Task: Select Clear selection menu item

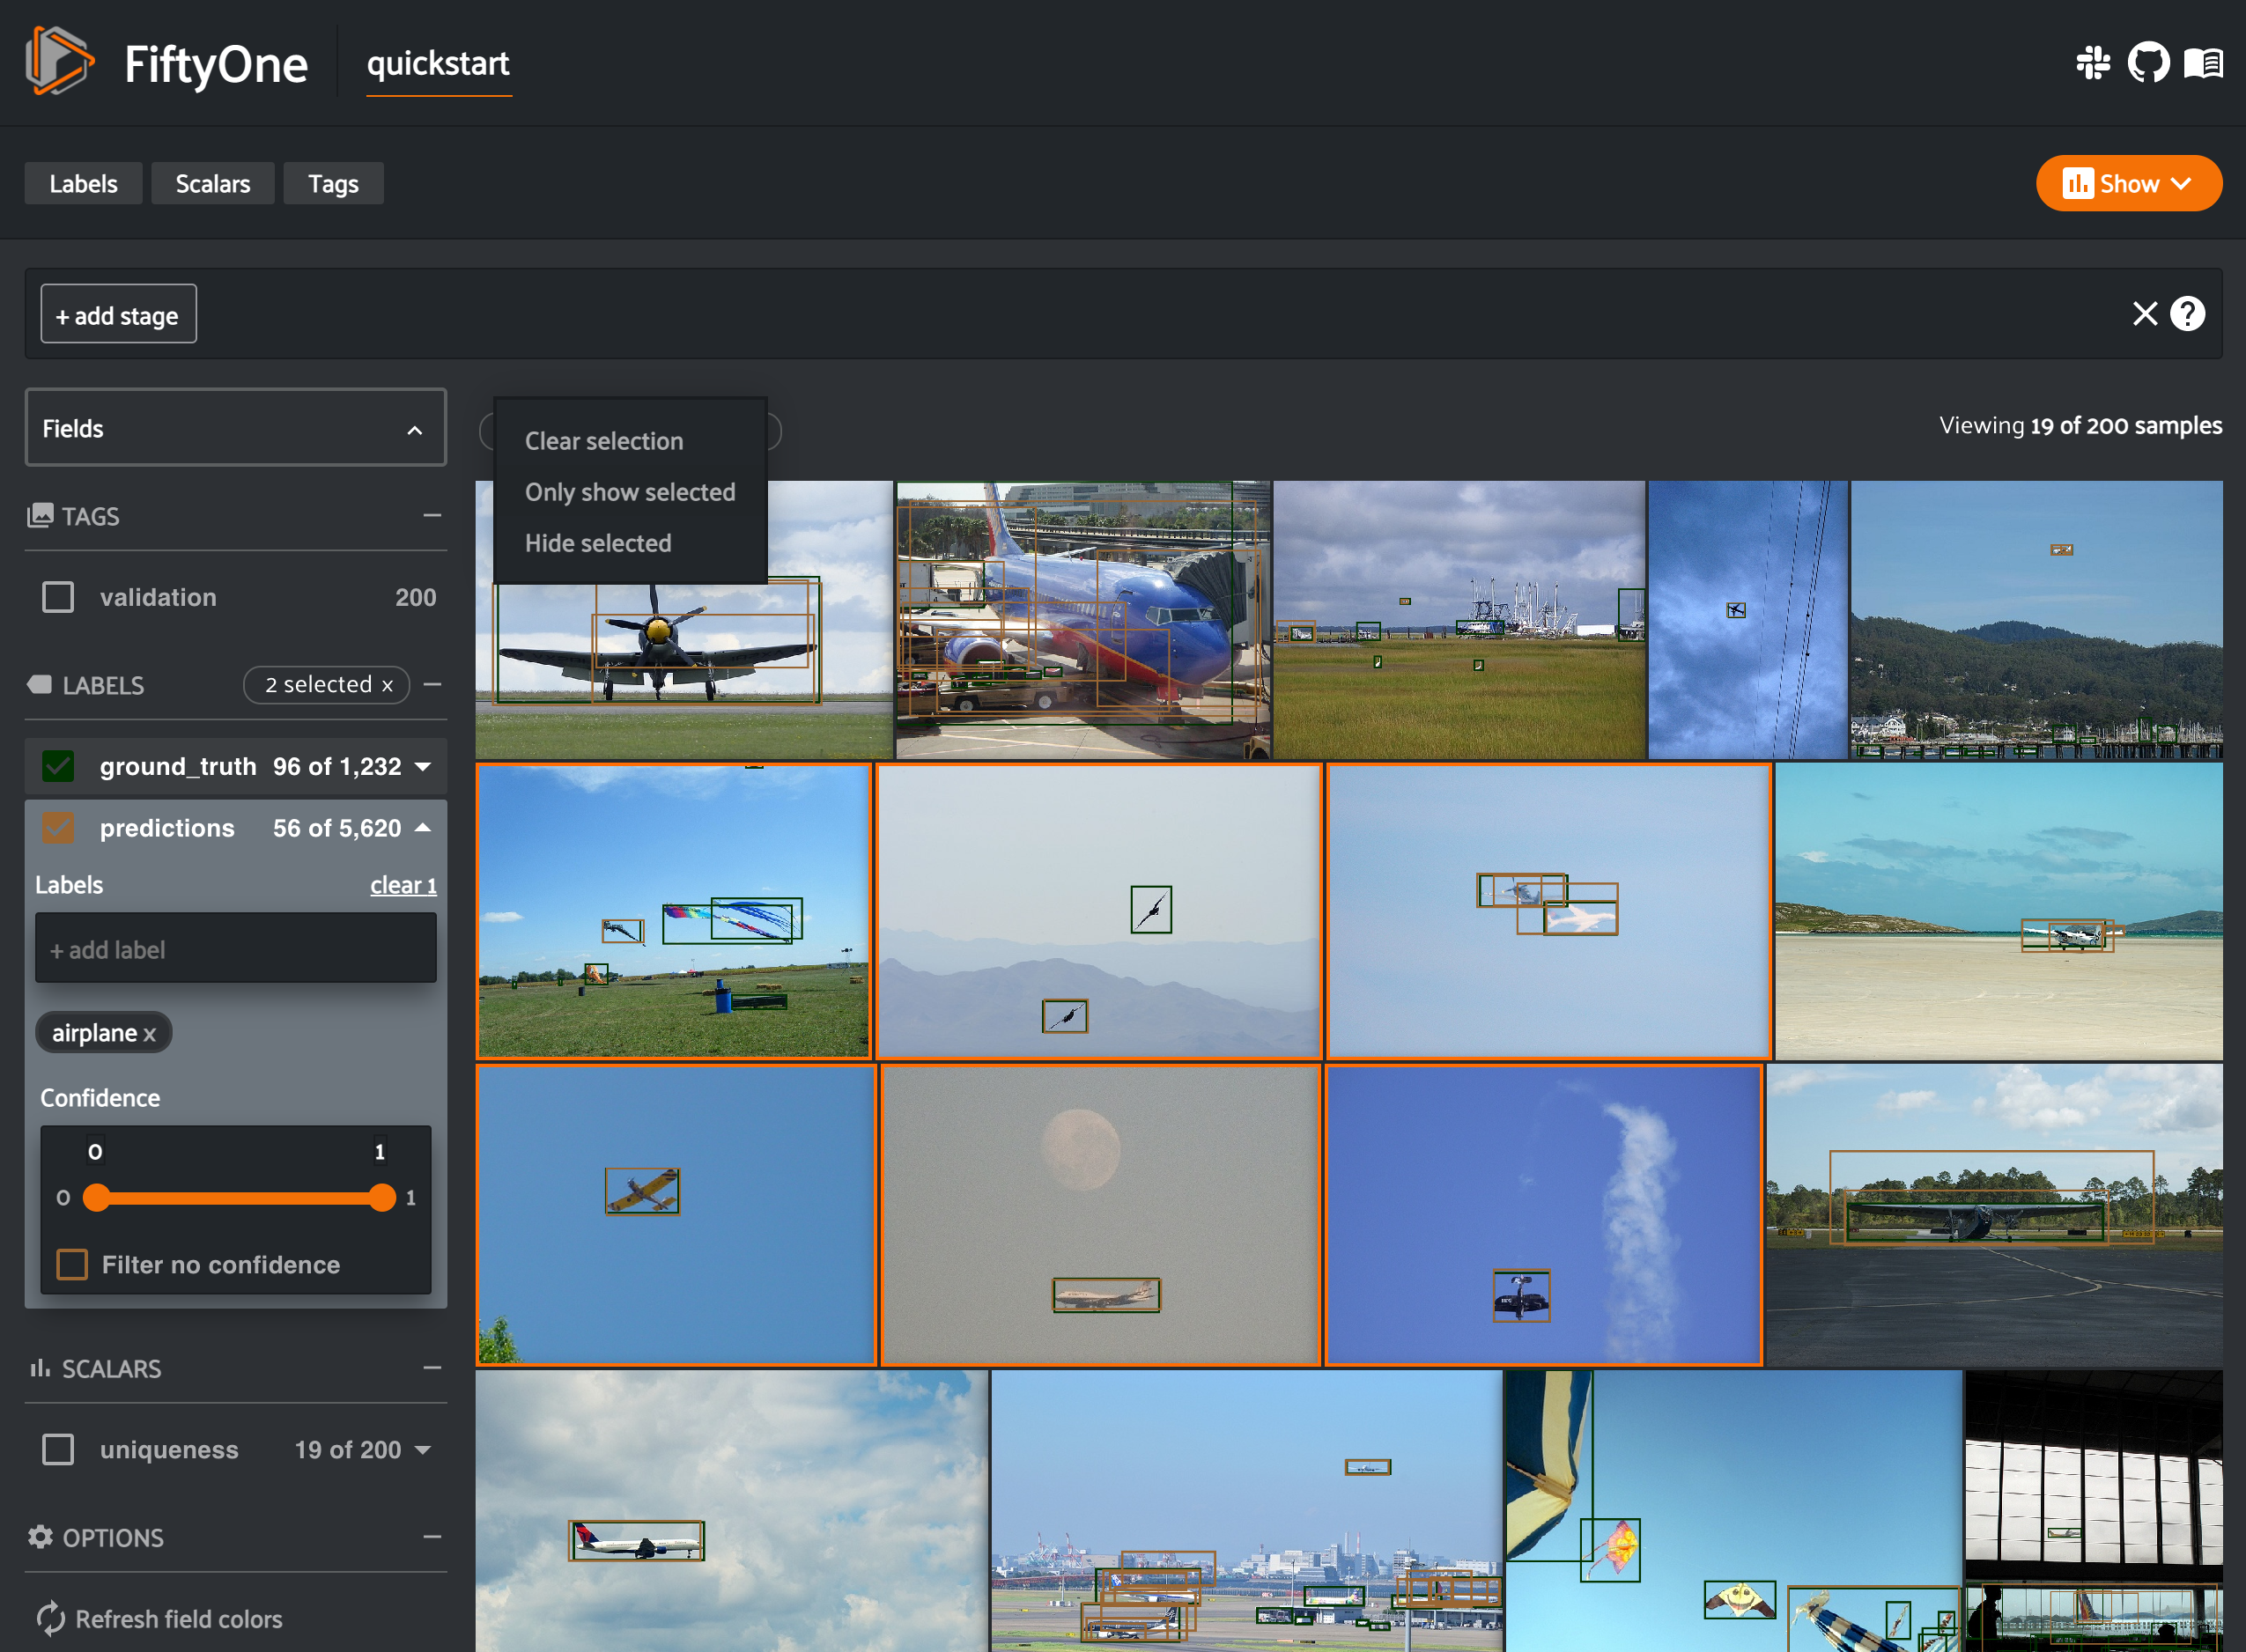Action: pyautogui.click(x=604, y=441)
